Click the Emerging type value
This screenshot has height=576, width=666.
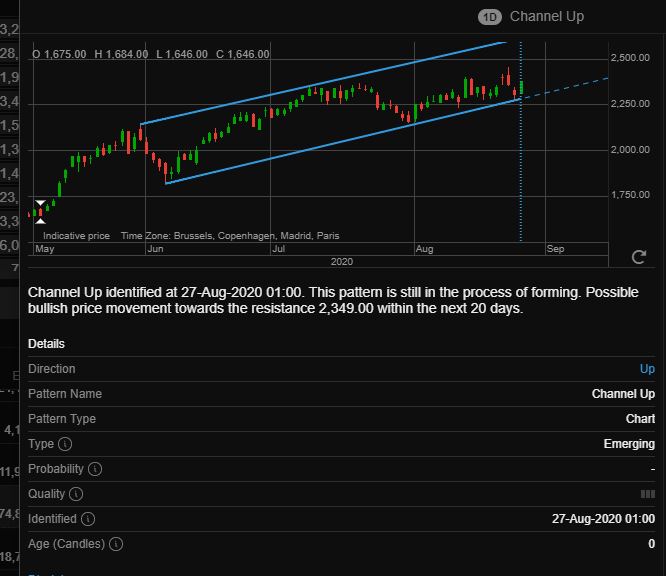click(629, 444)
